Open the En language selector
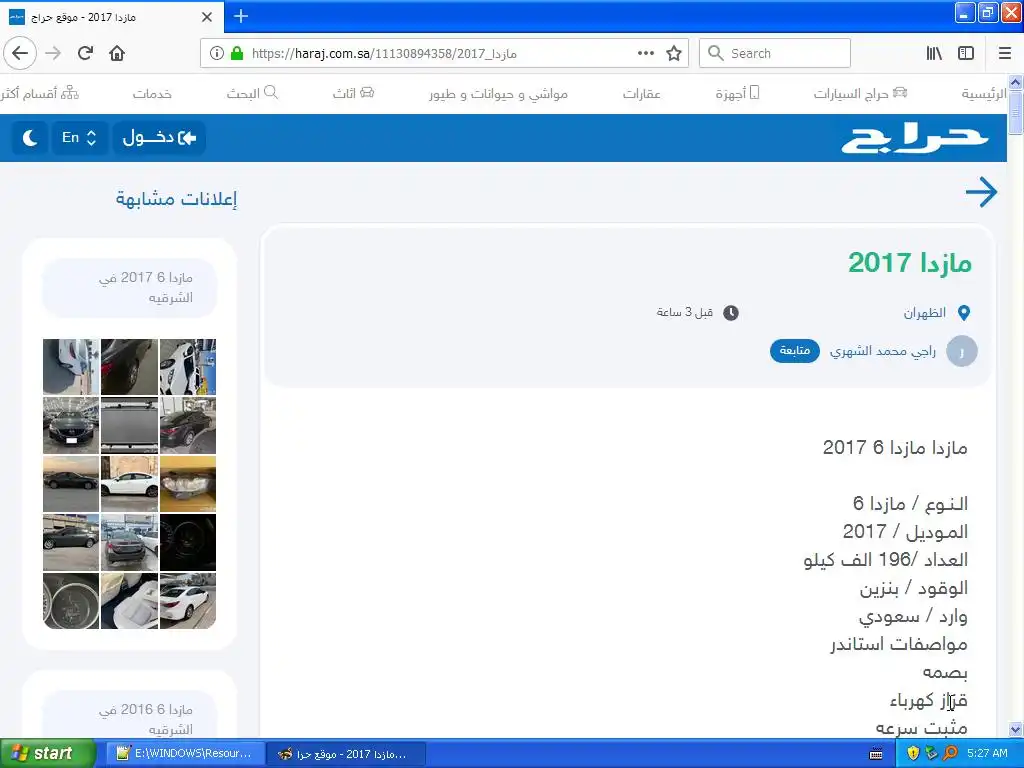Viewport: 1024px width, 768px height. 78,138
